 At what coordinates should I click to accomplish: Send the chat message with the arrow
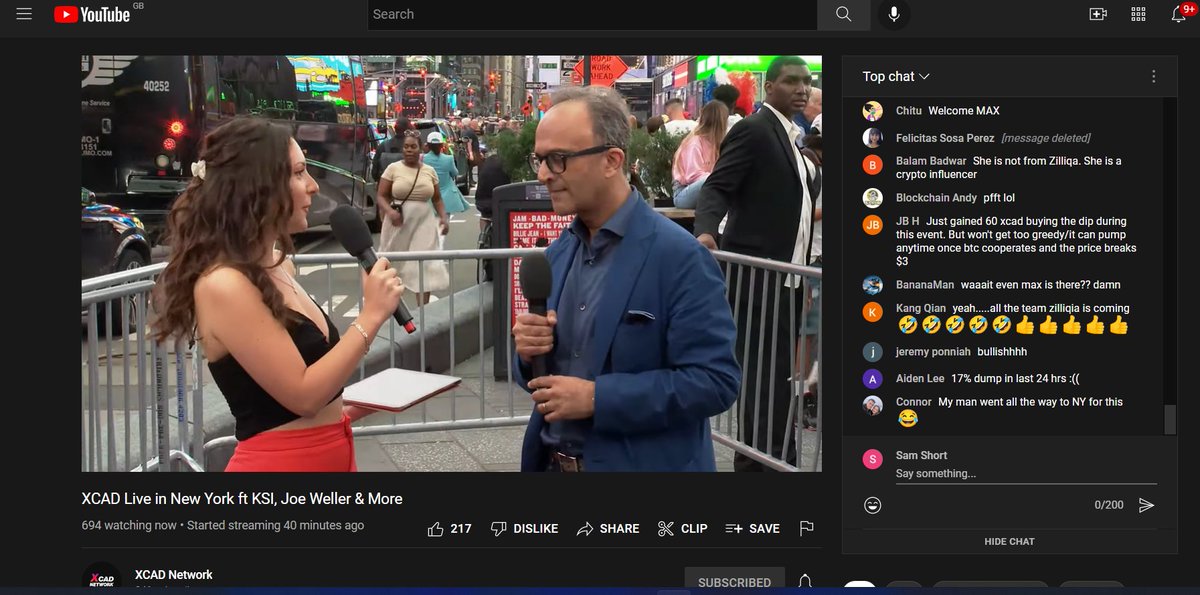coord(1146,505)
